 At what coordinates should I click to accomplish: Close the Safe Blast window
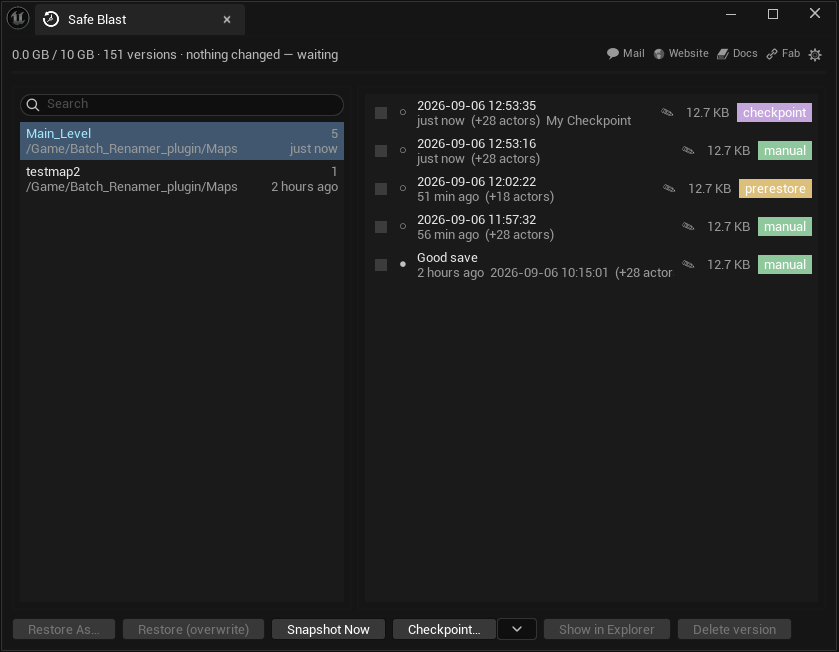click(814, 13)
